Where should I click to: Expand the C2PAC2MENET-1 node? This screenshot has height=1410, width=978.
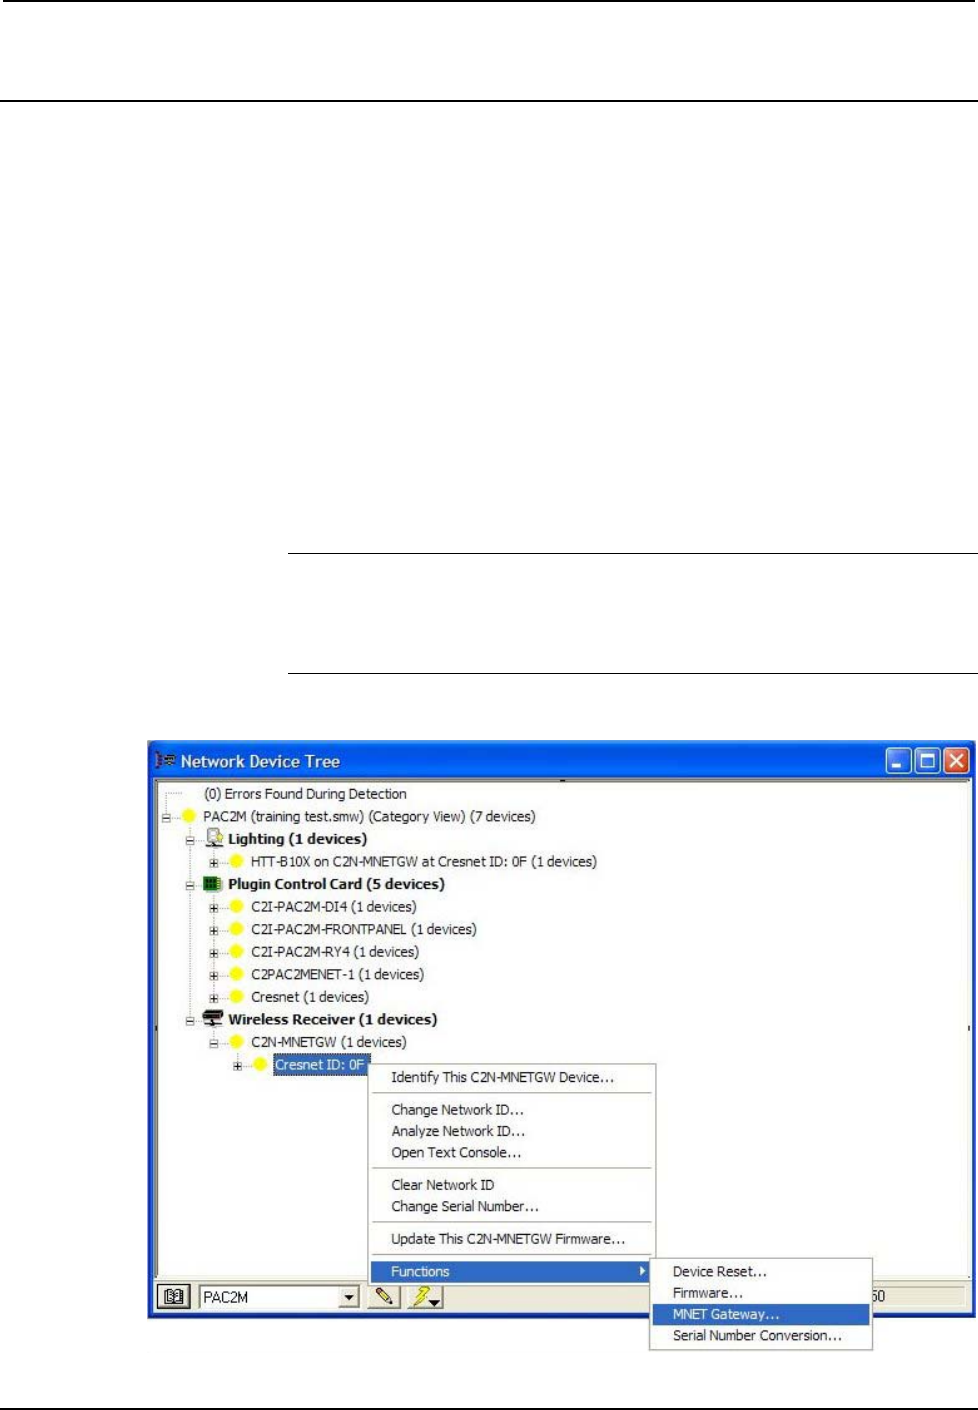pyautogui.click(x=214, y=975)
